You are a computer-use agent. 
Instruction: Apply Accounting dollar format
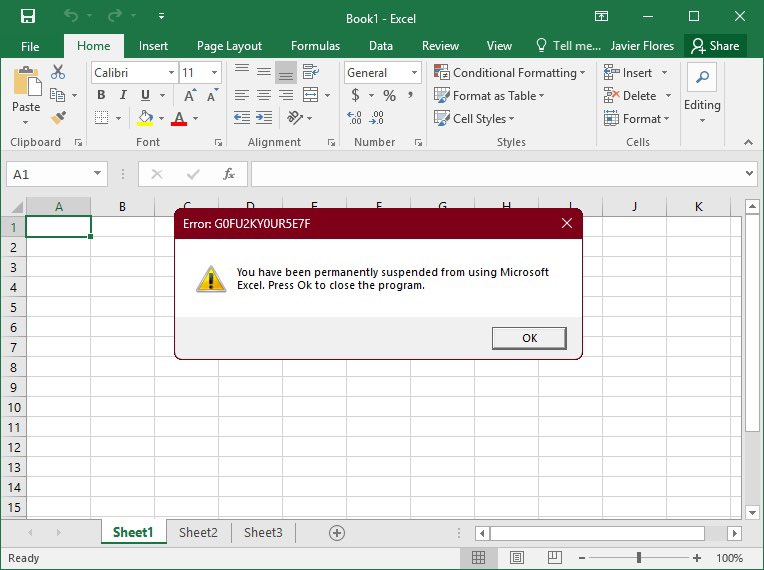[x=356, y=95]
